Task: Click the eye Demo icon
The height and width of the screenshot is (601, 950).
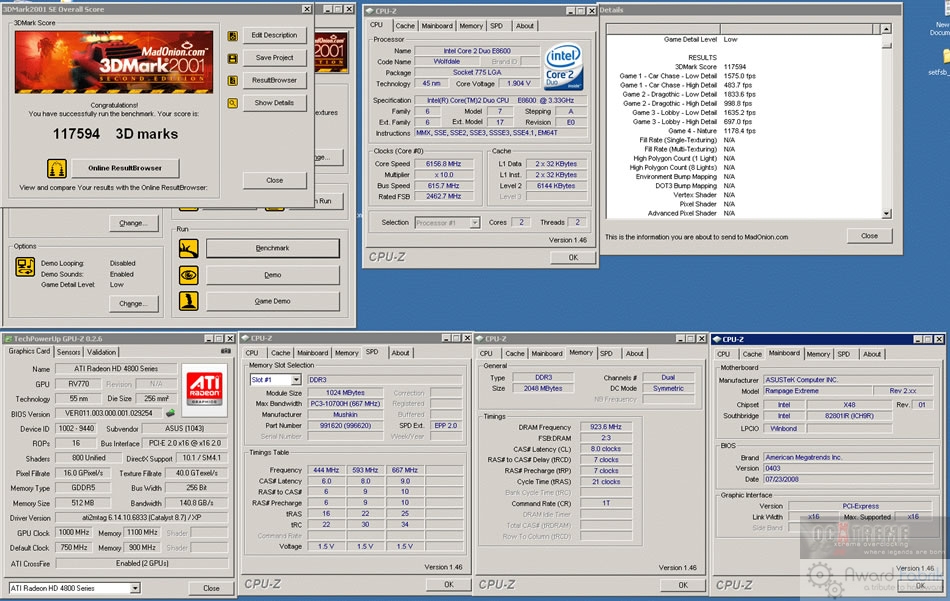Action: pos(188,275)
